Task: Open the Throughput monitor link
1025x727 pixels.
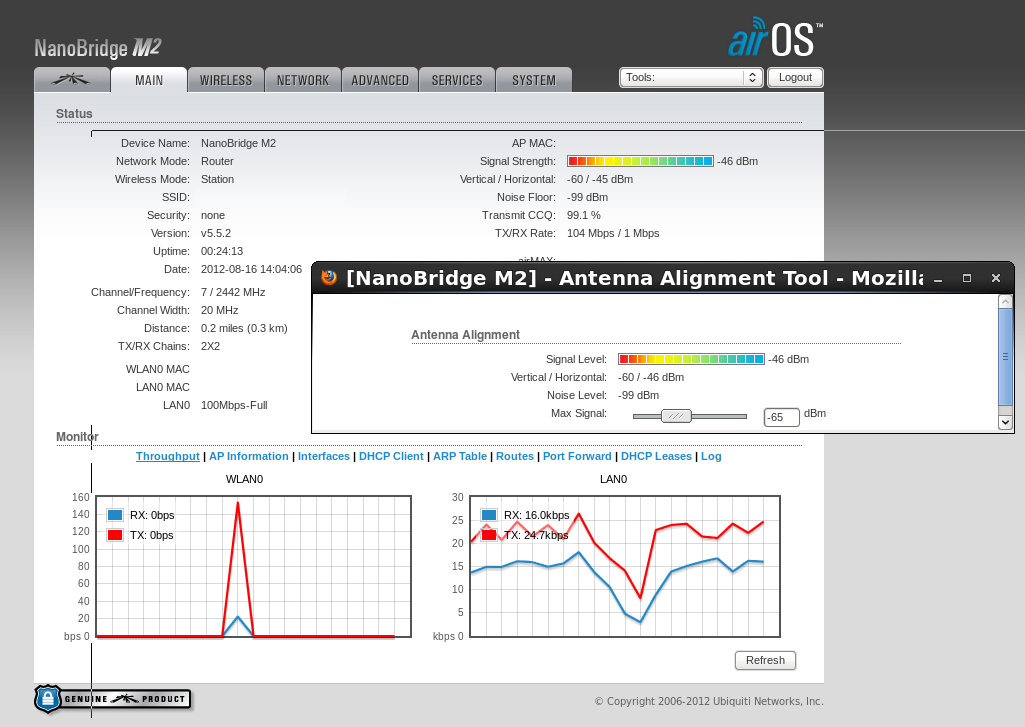Action: 167,456
